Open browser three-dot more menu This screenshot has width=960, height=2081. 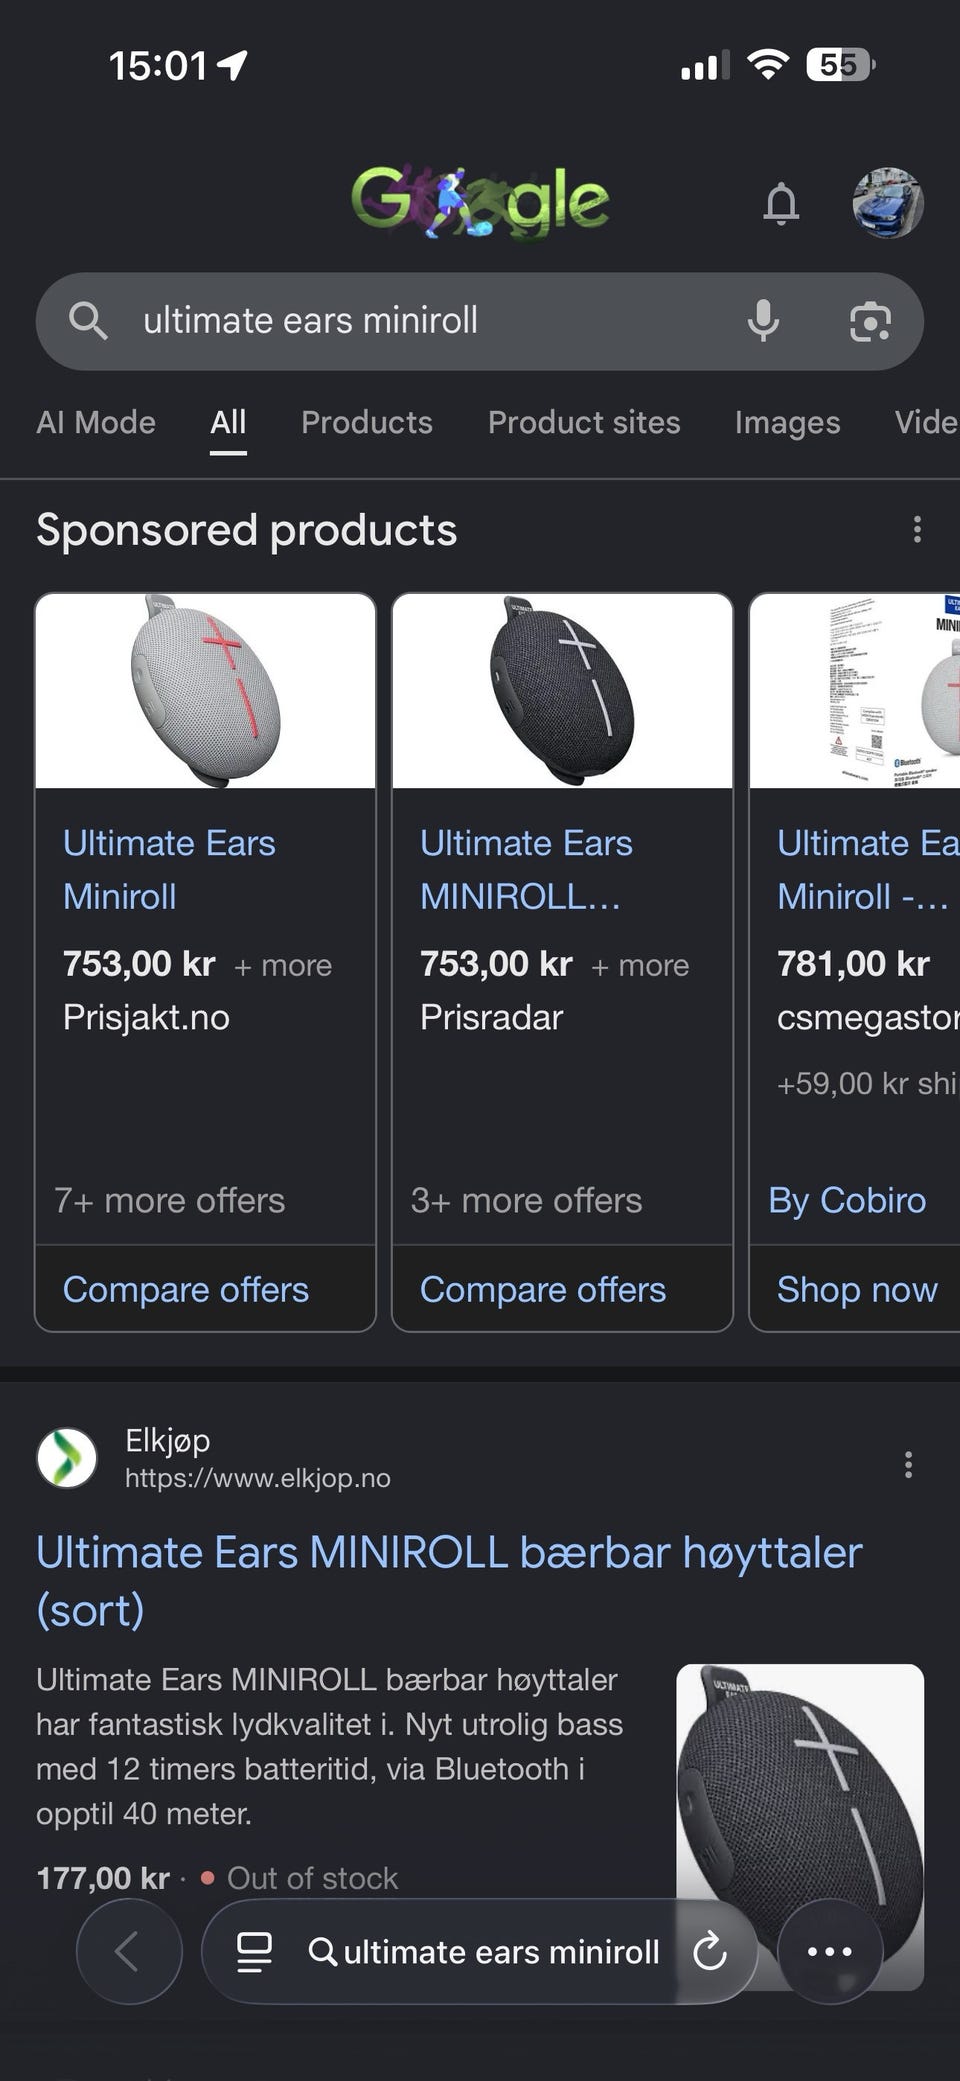pos(830,1951)
